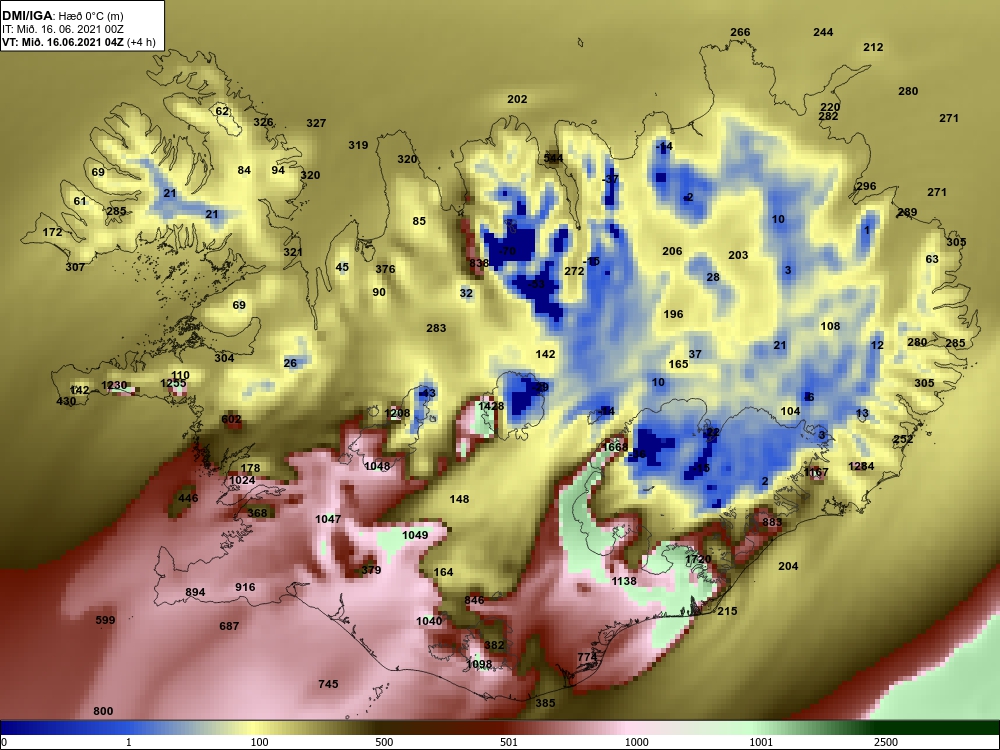Click the value 1230 on Snæfellsnes
Image resolution: width=1000 pixels, height=750 pixels.
click(115, 385)
